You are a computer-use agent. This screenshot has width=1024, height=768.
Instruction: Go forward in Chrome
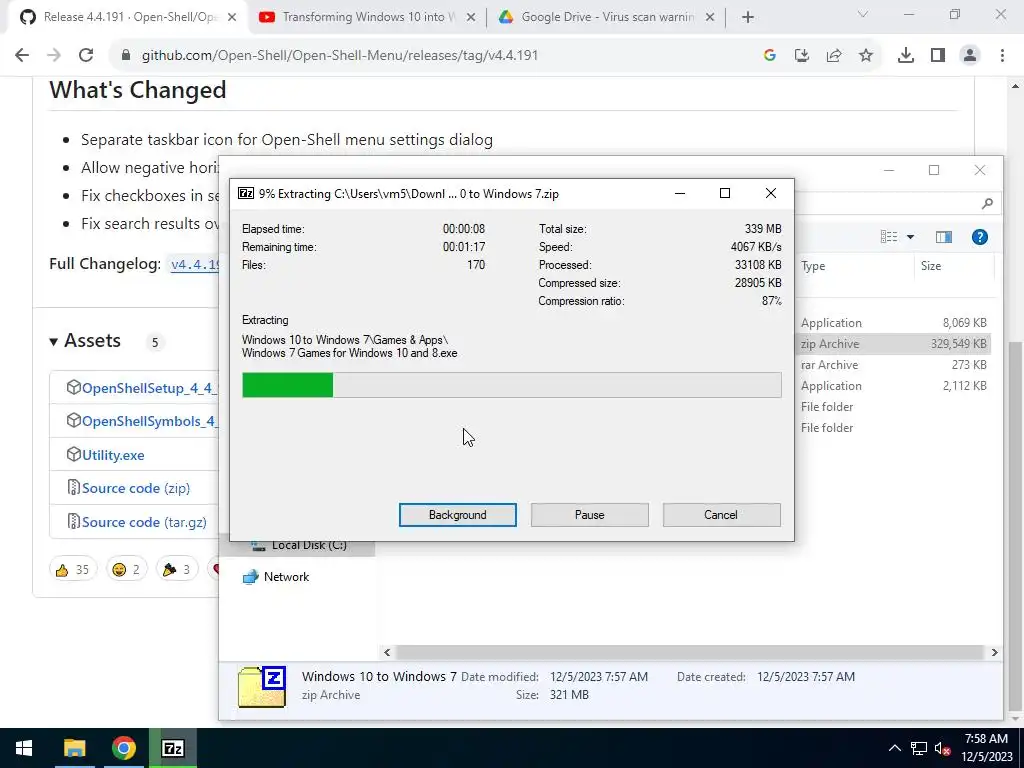click(54, 56)
